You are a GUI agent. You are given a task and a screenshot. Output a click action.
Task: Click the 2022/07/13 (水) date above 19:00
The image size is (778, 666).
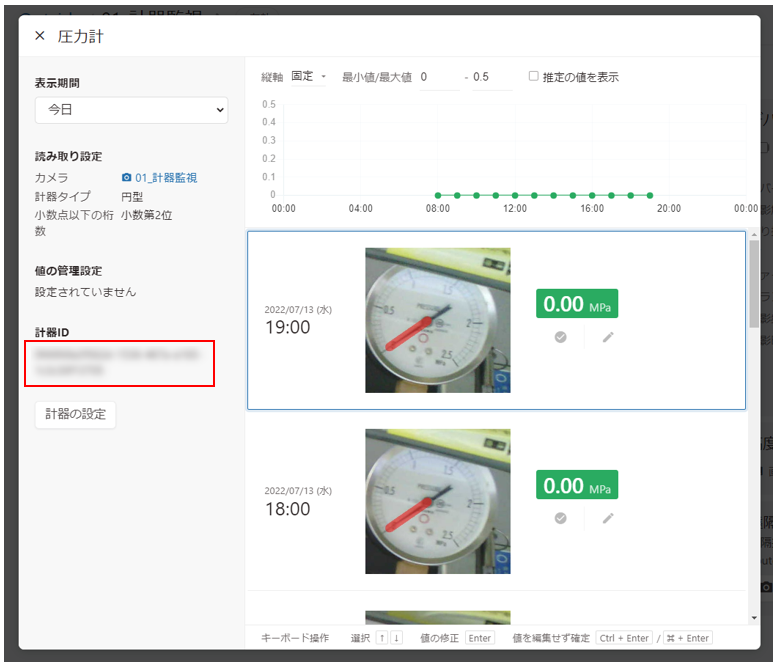click(x=298, y=310)
